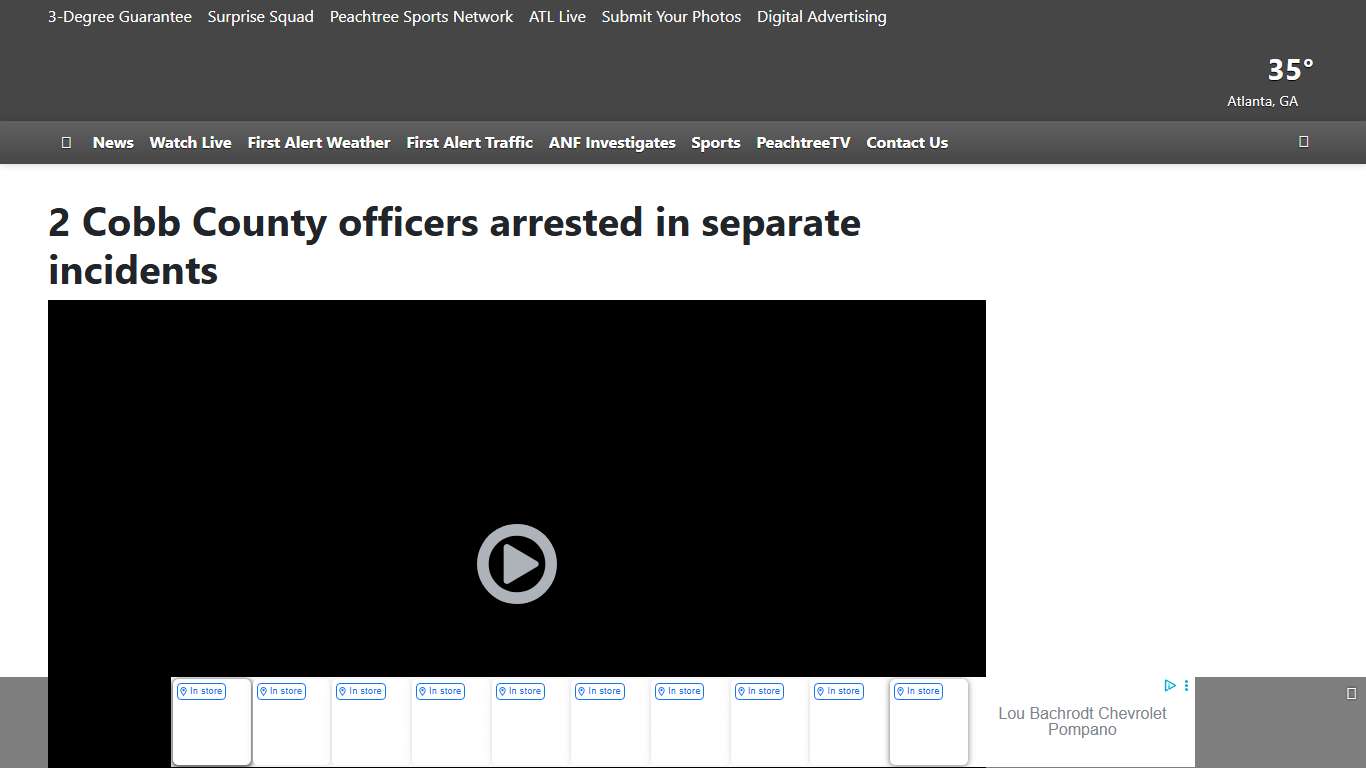Screen dimensions: 1366x768
Task: Click the Lou Bachrodt Chevrolet Pompano ad
Action: [1082, 721]
